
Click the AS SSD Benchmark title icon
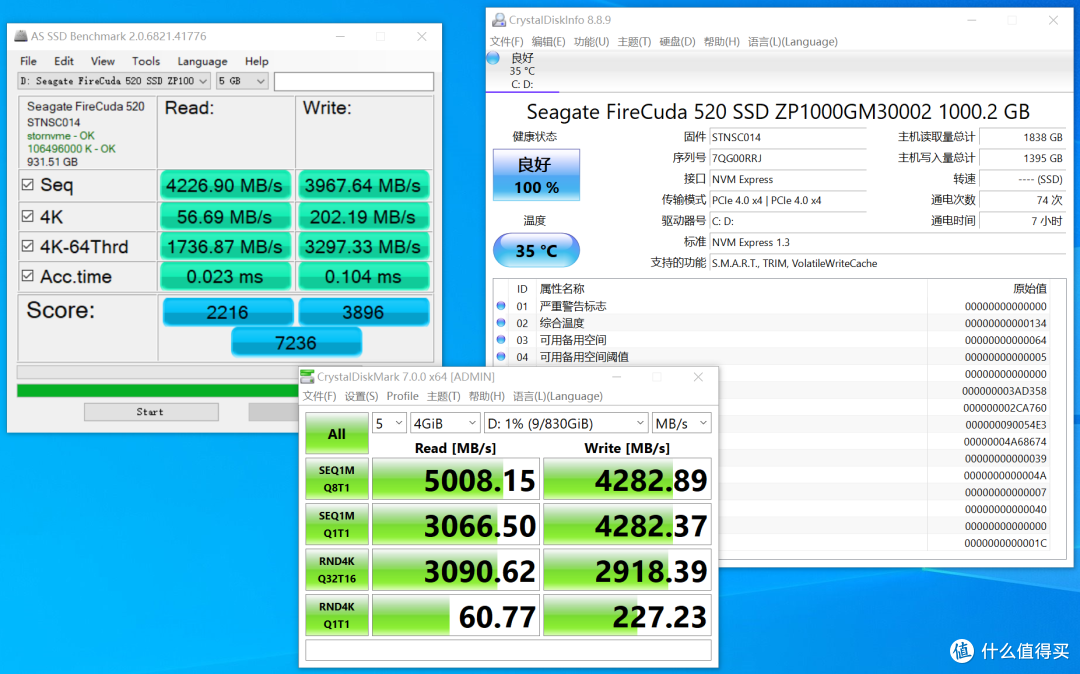pyautogui.click(x=21, y=36)
